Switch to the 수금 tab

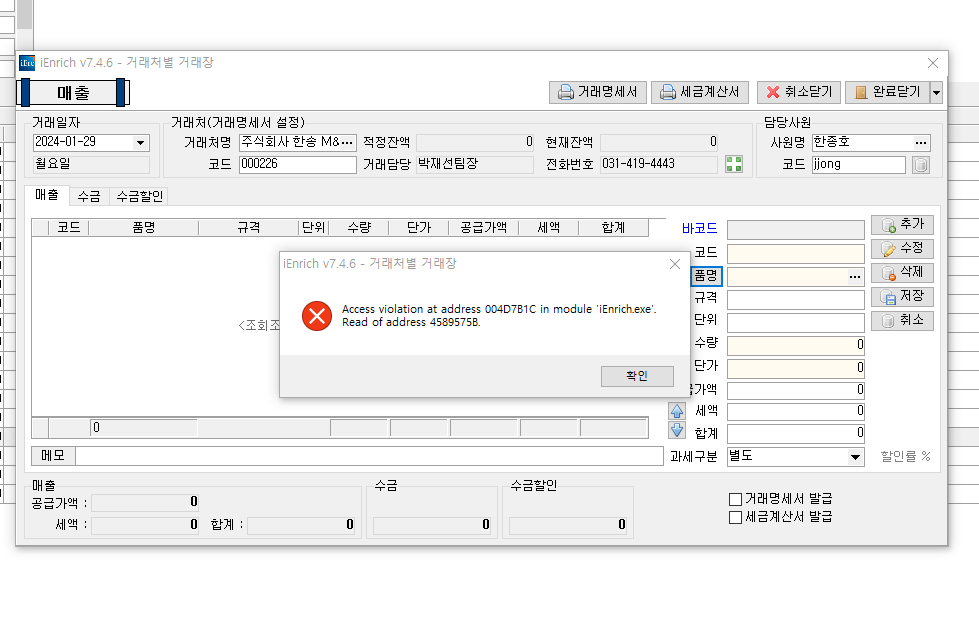(x=88, y=196)
